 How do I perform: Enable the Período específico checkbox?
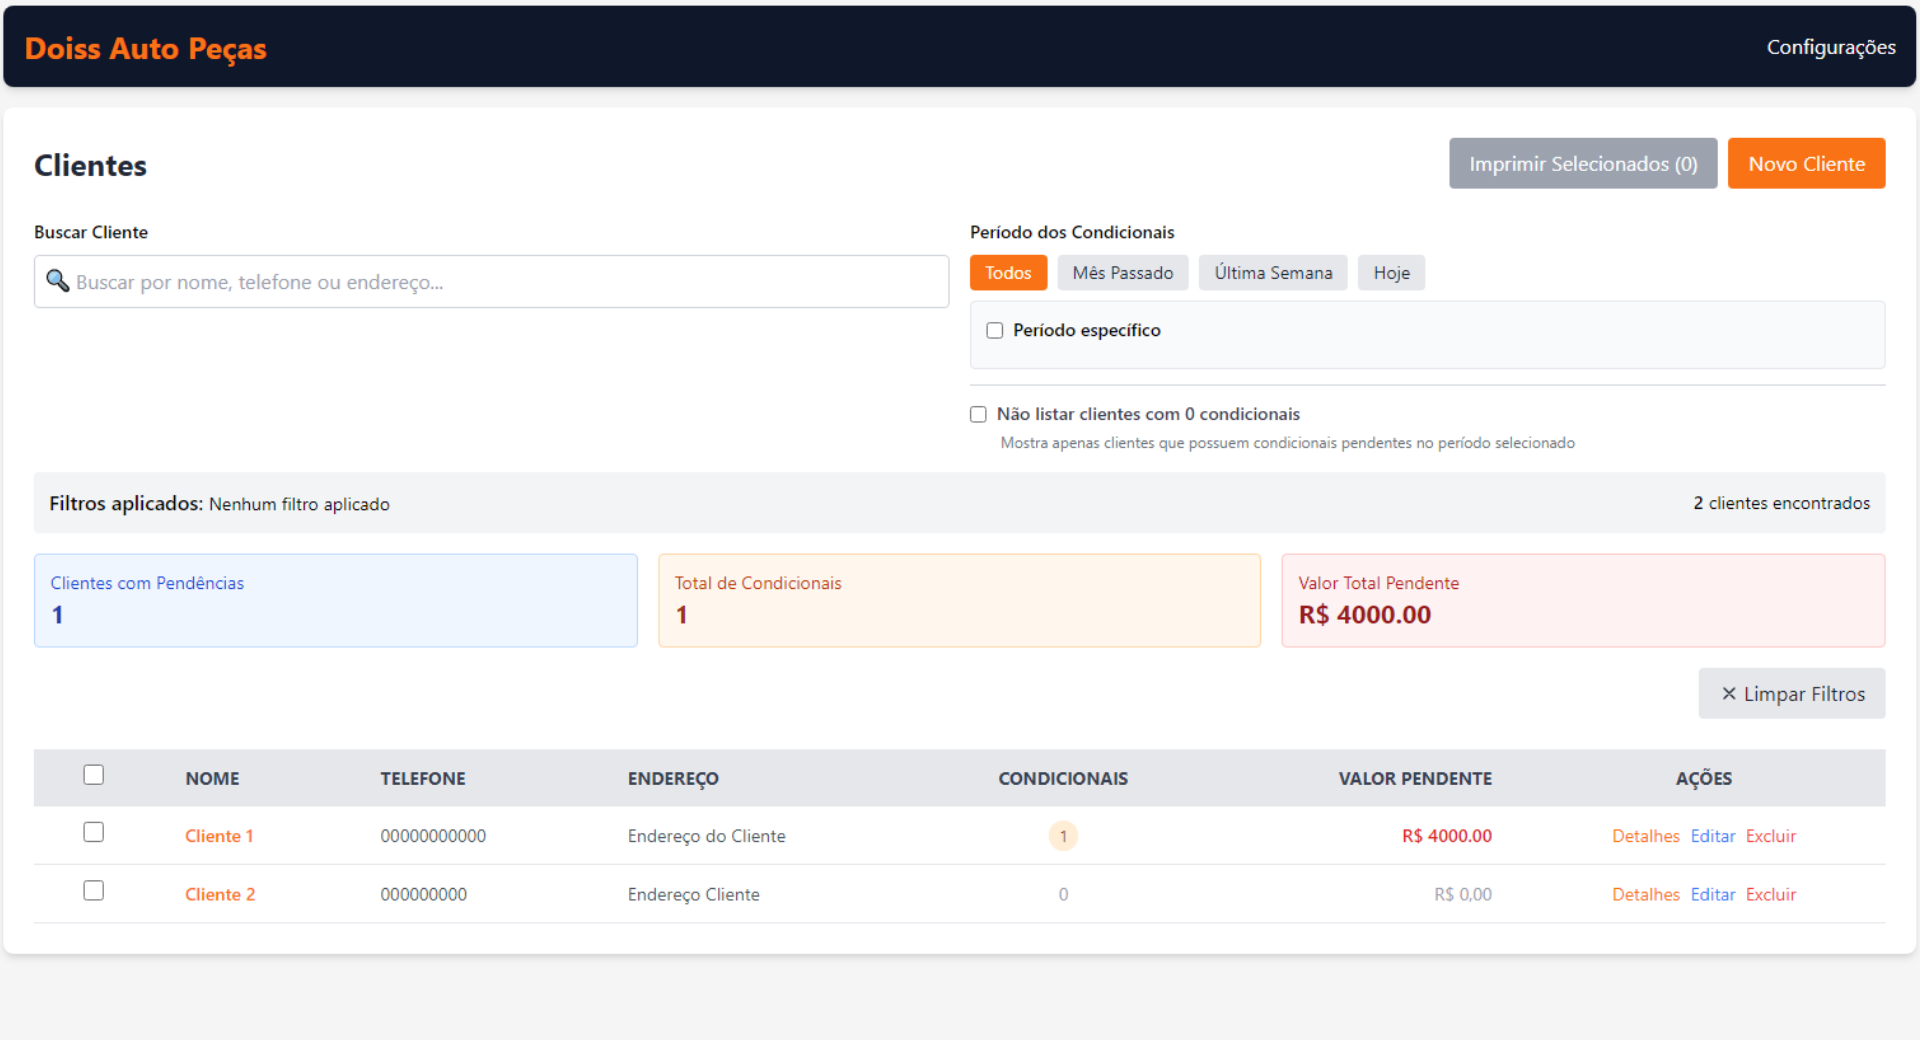click(x=995, y=331)
